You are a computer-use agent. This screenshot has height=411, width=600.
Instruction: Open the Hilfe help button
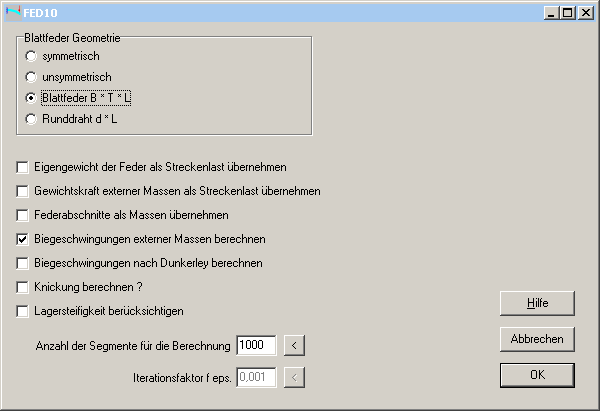point(537,302)
